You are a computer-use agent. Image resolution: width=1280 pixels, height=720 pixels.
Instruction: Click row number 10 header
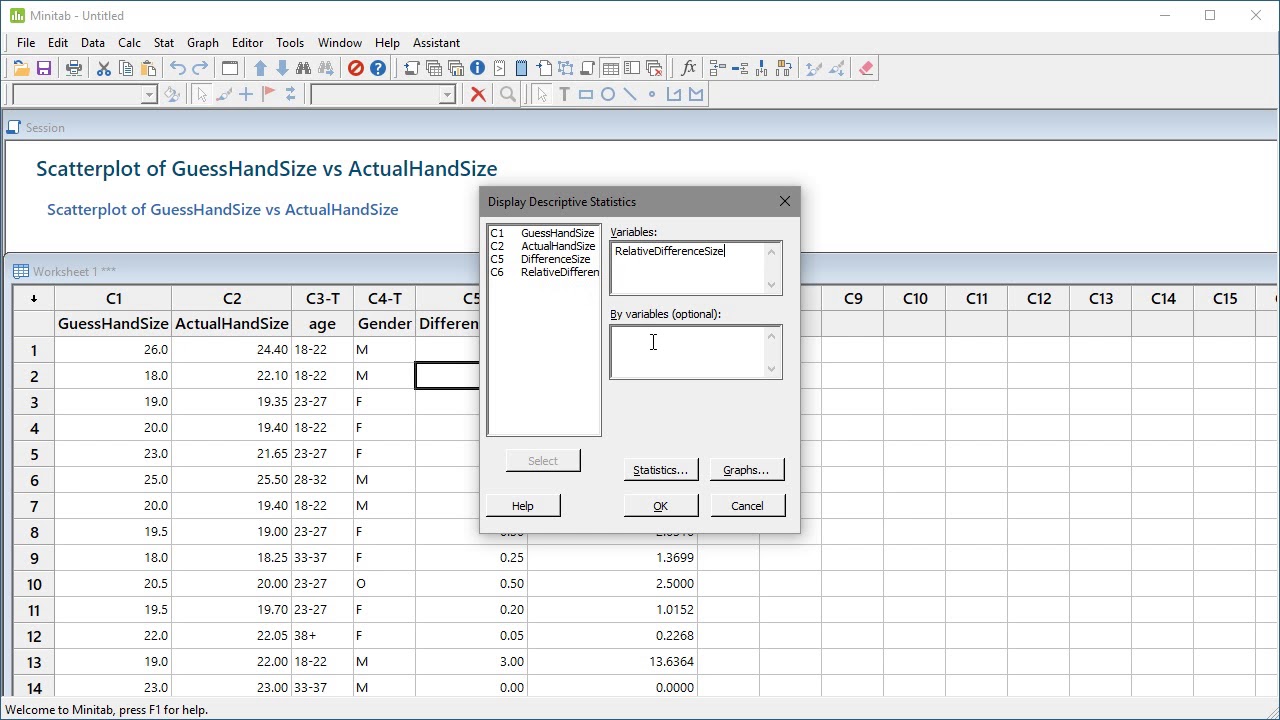click(34, 584)
